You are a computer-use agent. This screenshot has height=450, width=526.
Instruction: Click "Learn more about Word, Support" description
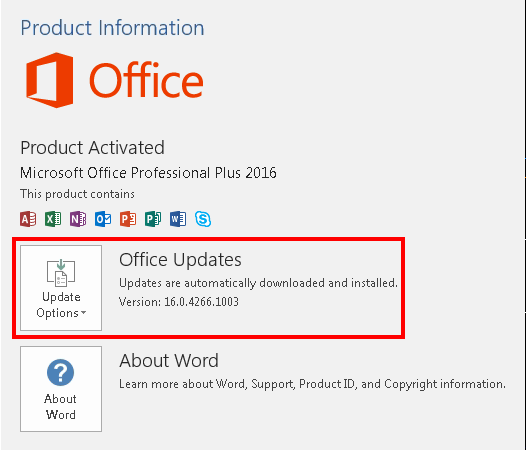(x=312, y=384)
